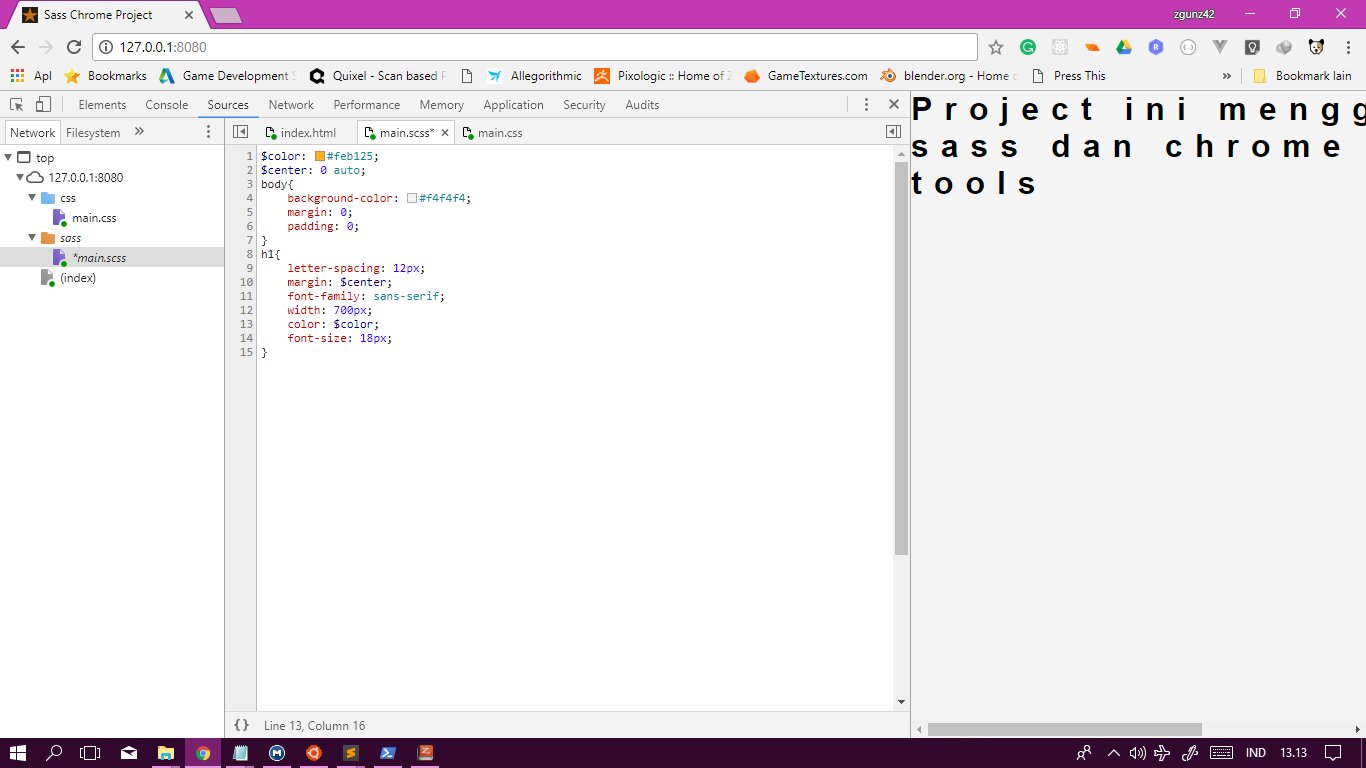Switch to the Elements panel
This screenshot has height=768, width=1366.
click(x=102, y=104)
